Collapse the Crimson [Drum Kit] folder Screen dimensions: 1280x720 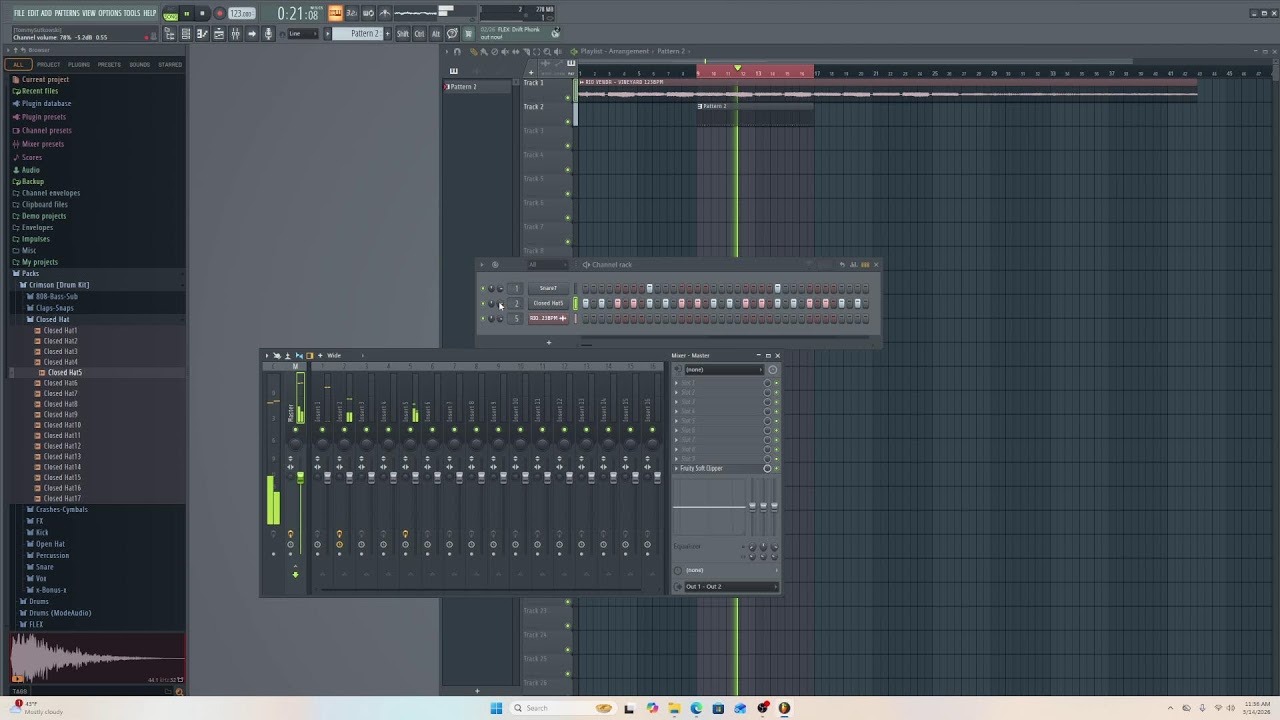58,285
